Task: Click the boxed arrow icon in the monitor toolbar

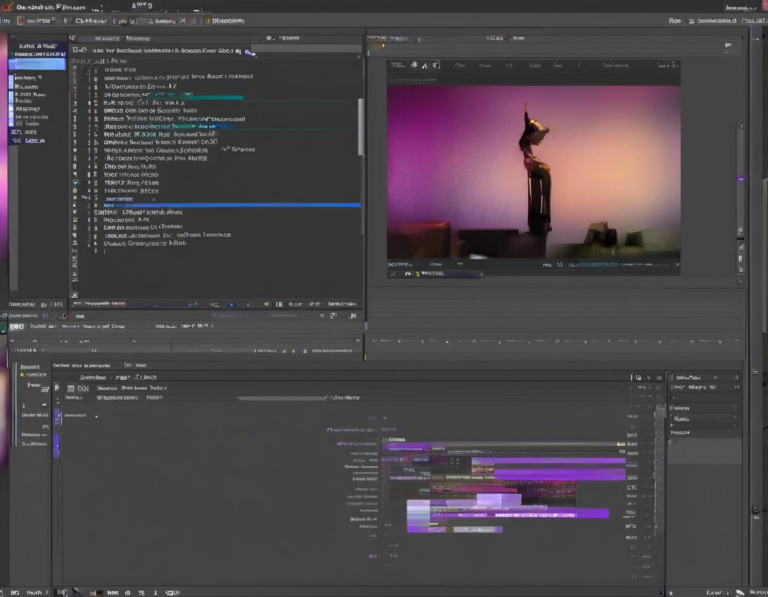Action: tap(435, 65)
